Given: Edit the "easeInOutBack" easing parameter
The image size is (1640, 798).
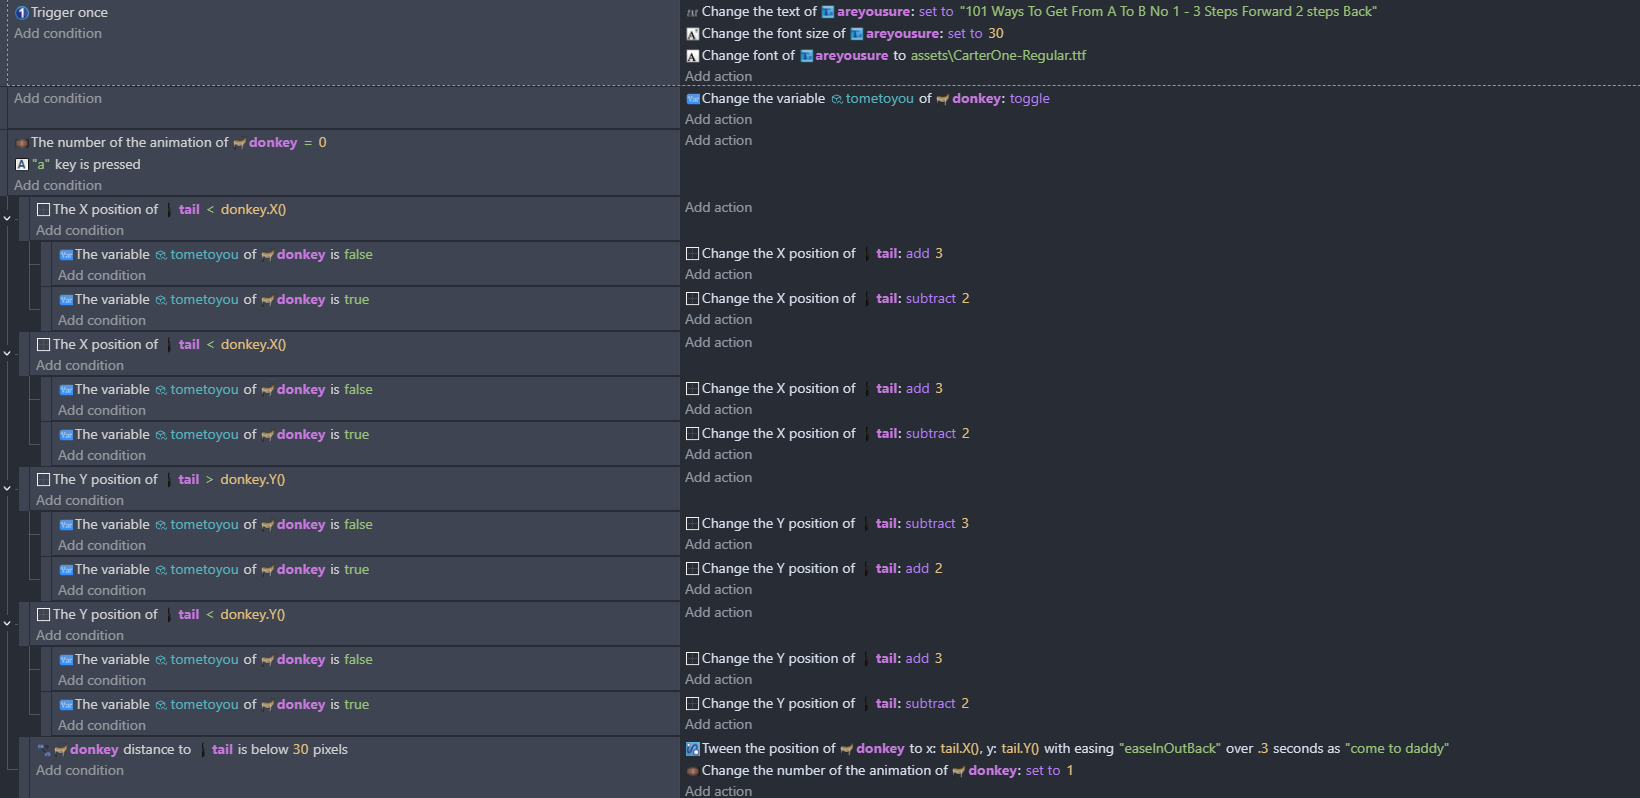Looking at the screenshot, I should point(1169,749).
